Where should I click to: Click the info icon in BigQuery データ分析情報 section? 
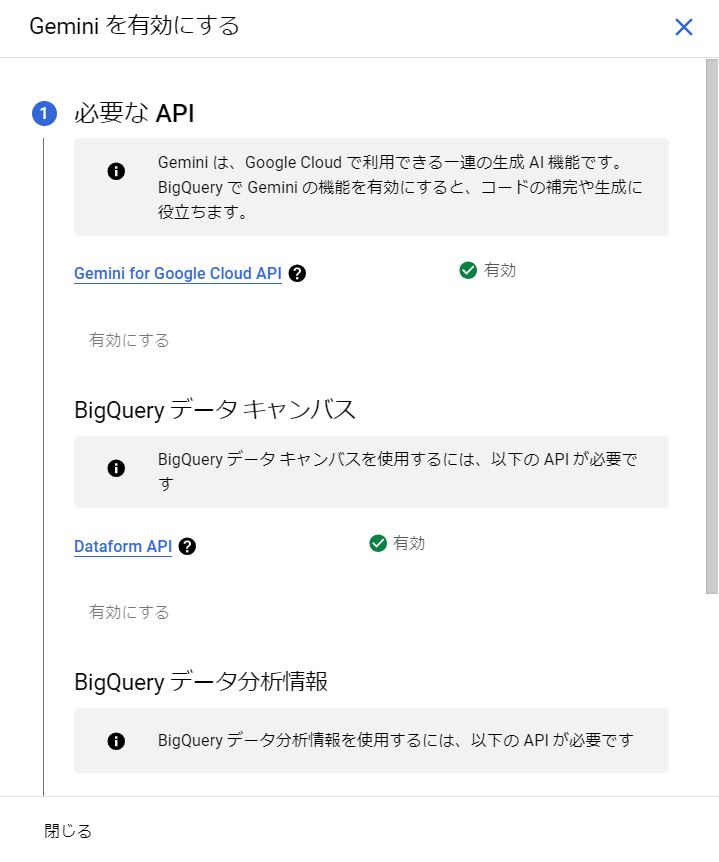pyautogui.click(x=115, y=741)
